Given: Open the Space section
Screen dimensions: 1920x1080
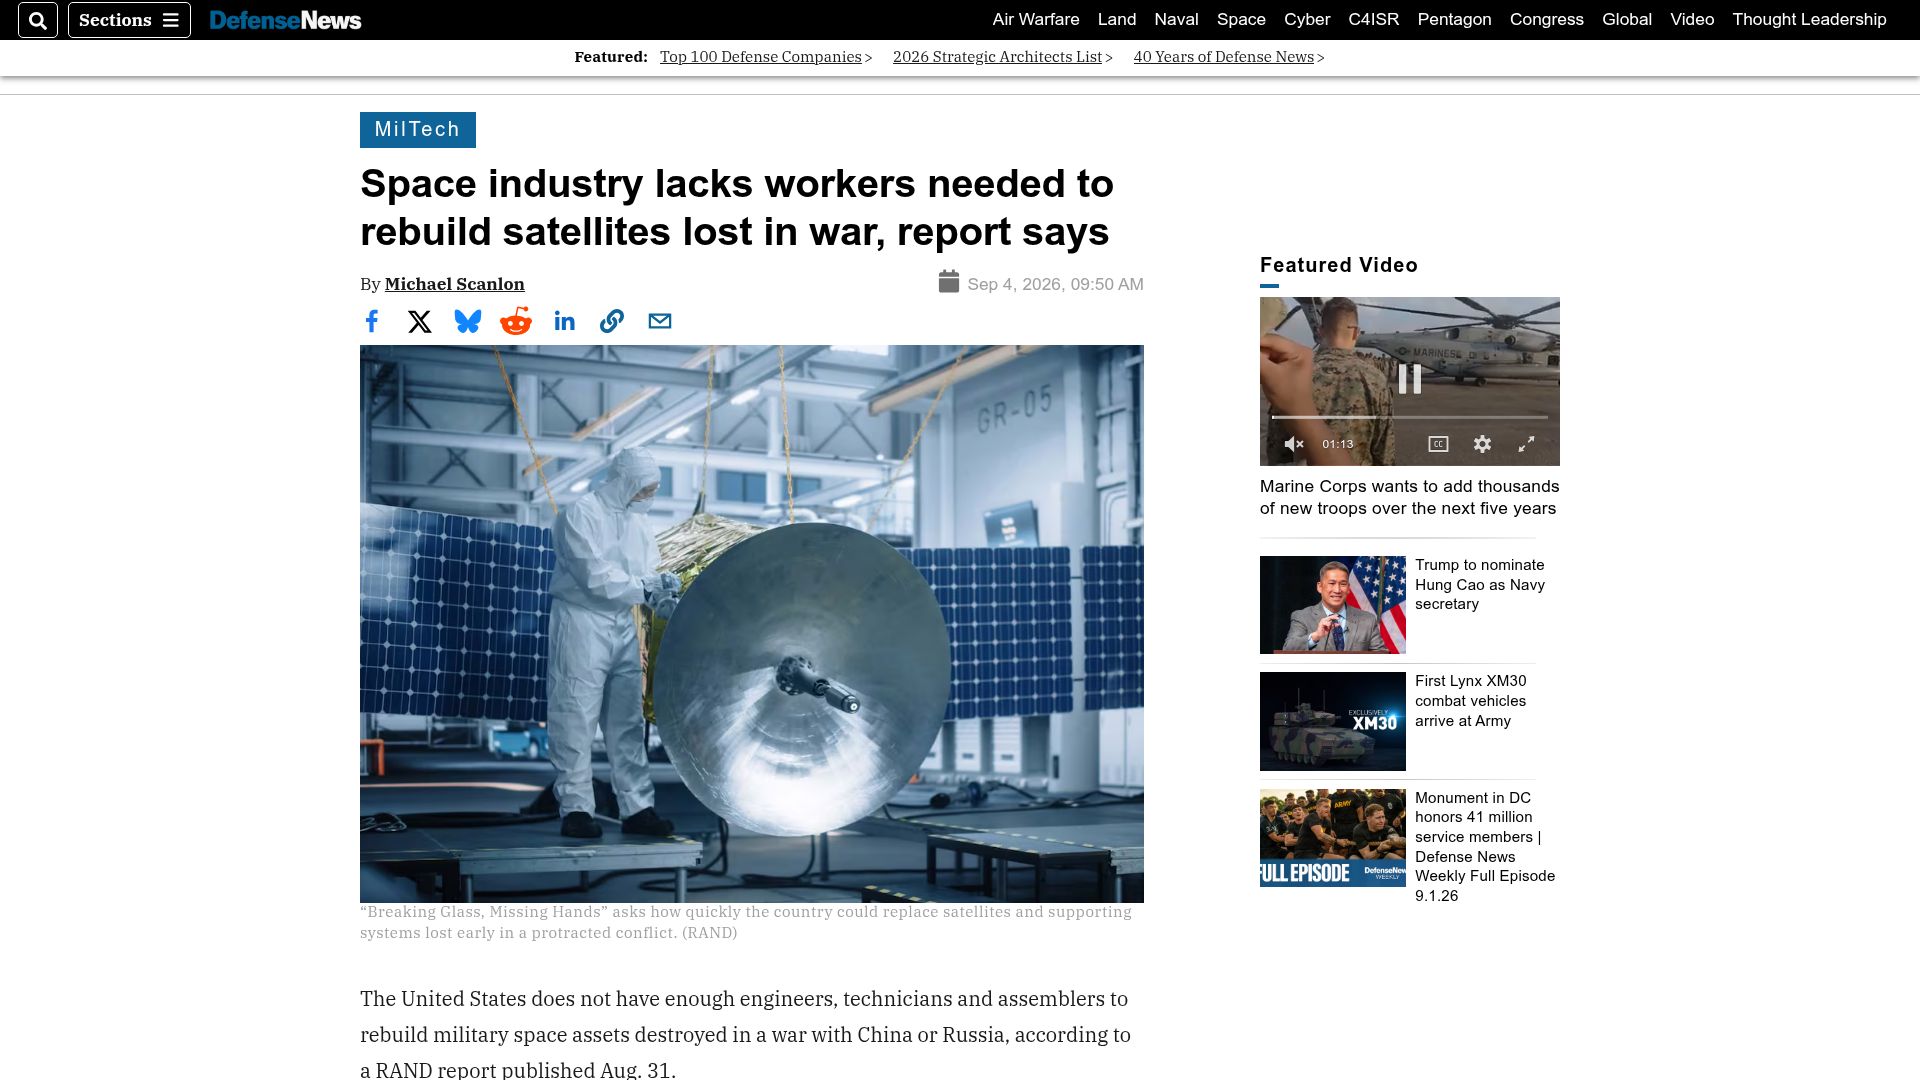Looking at the screenshot, I should coord(1241,19).
